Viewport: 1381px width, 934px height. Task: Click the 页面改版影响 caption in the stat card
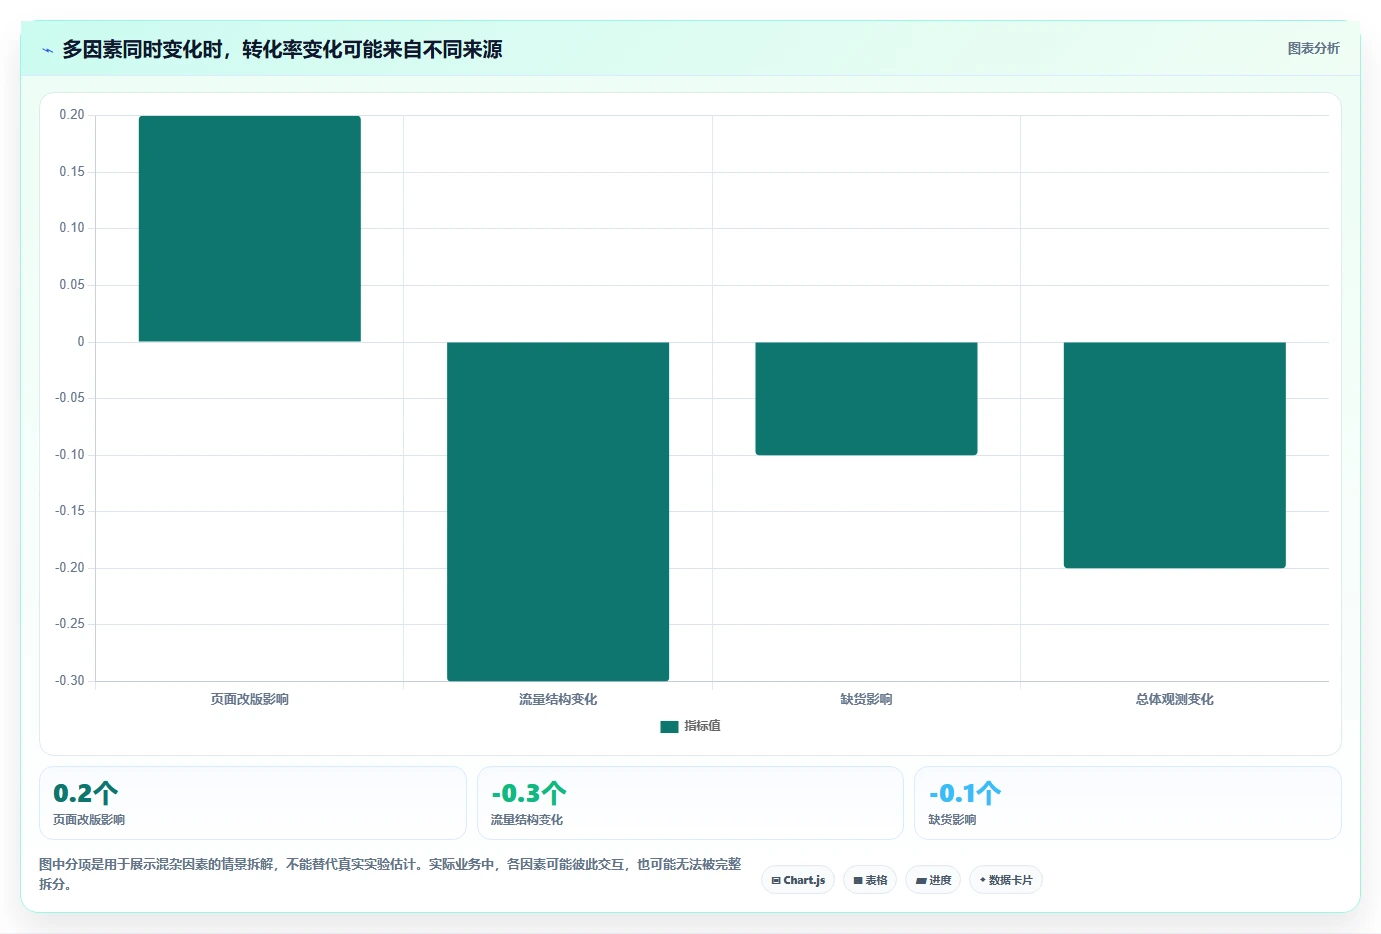click(x=89, y=820)
